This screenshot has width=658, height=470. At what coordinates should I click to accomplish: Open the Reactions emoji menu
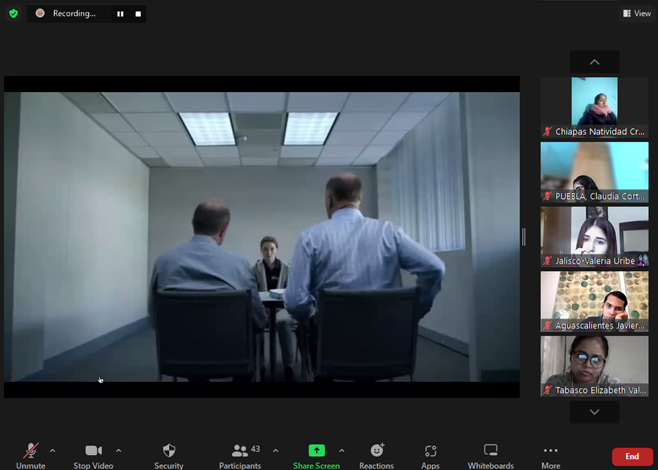point(377,456)
